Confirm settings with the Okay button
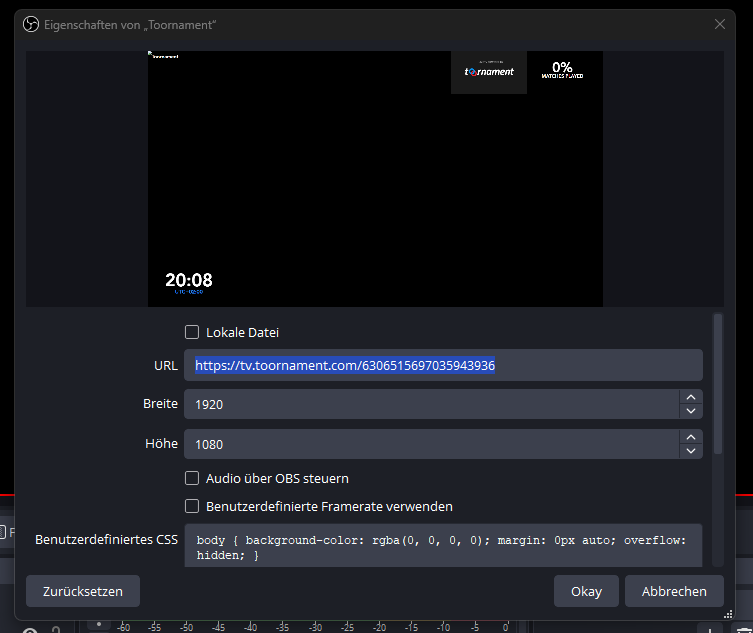 point(586,591)
